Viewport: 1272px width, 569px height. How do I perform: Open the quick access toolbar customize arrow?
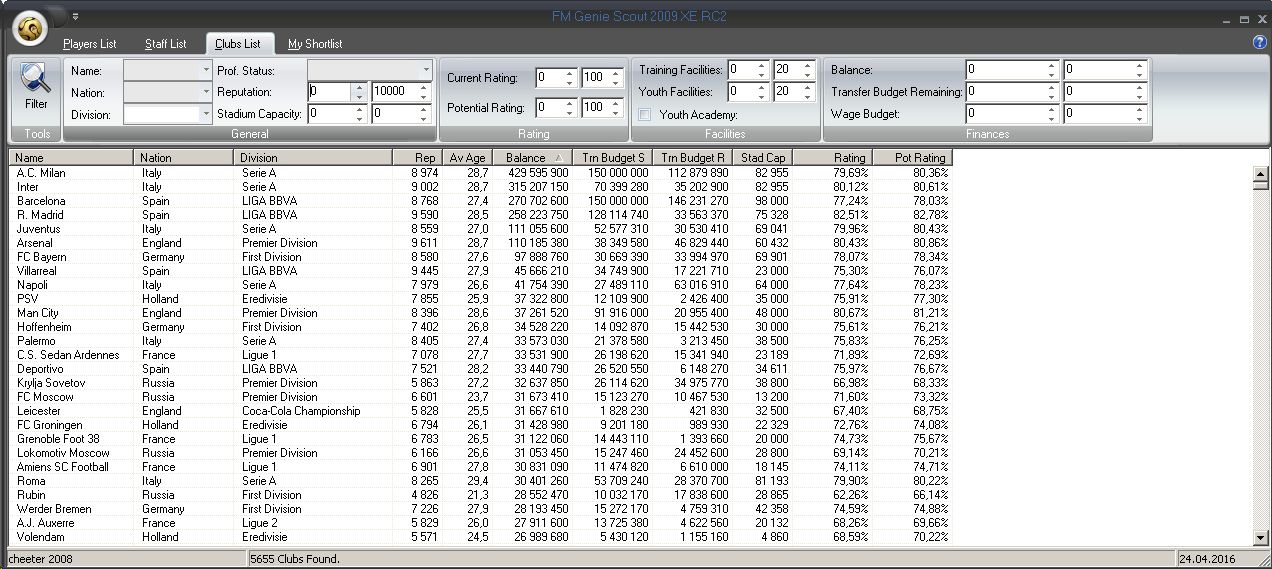pos(76,16)
